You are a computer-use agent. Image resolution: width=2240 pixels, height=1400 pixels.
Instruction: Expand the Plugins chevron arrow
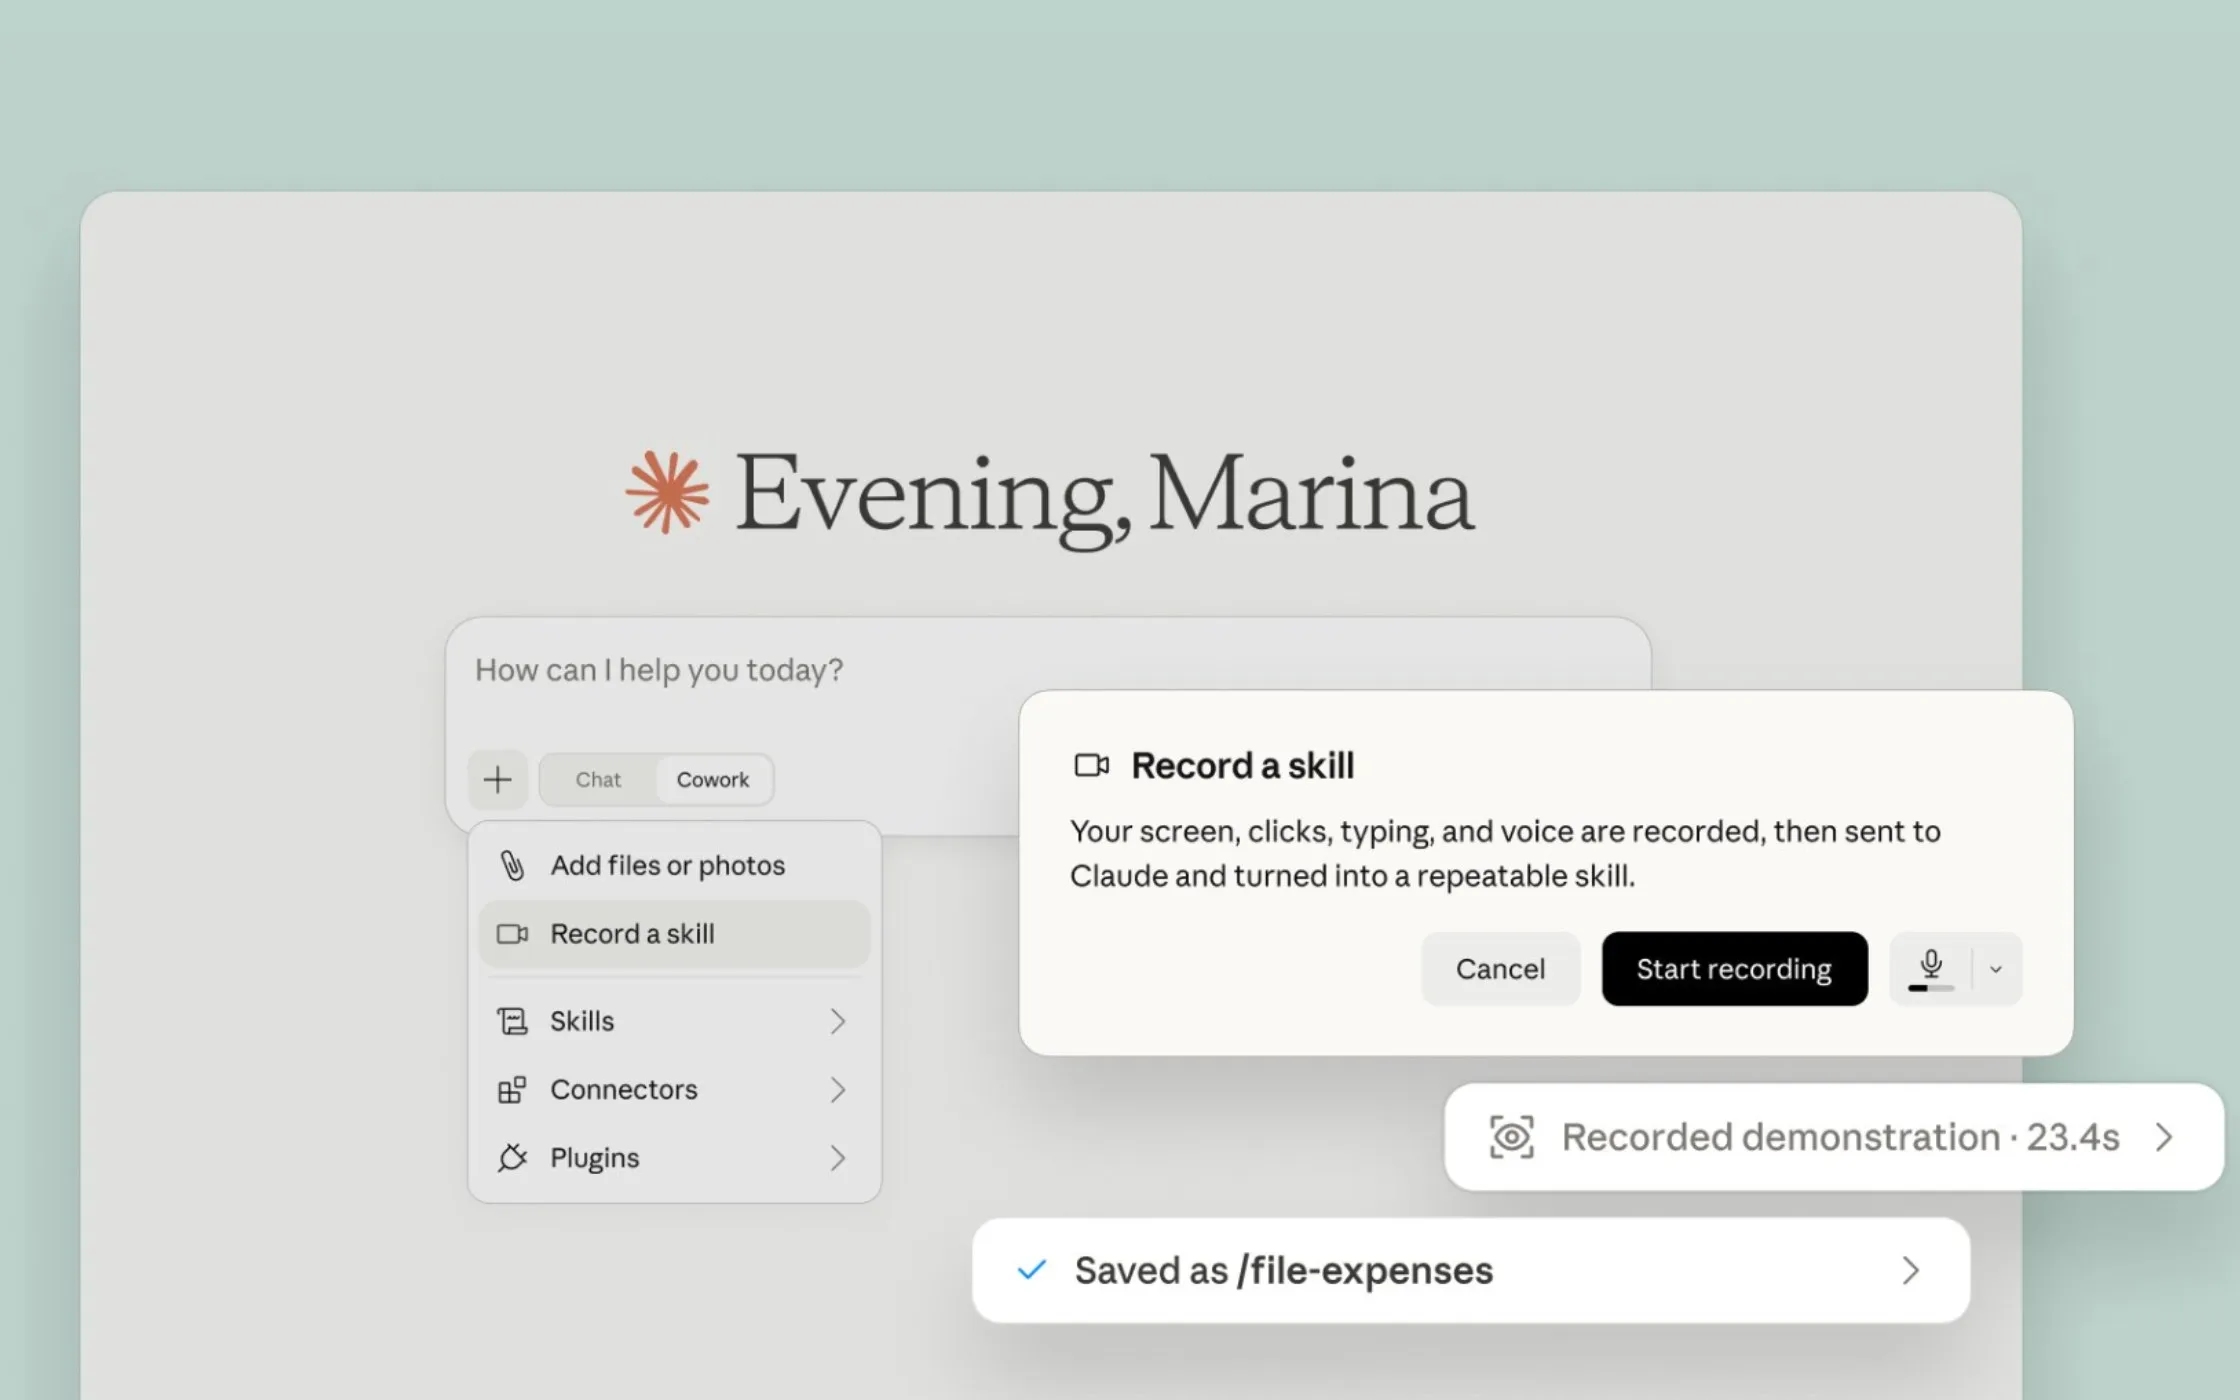click(838, 1157)
